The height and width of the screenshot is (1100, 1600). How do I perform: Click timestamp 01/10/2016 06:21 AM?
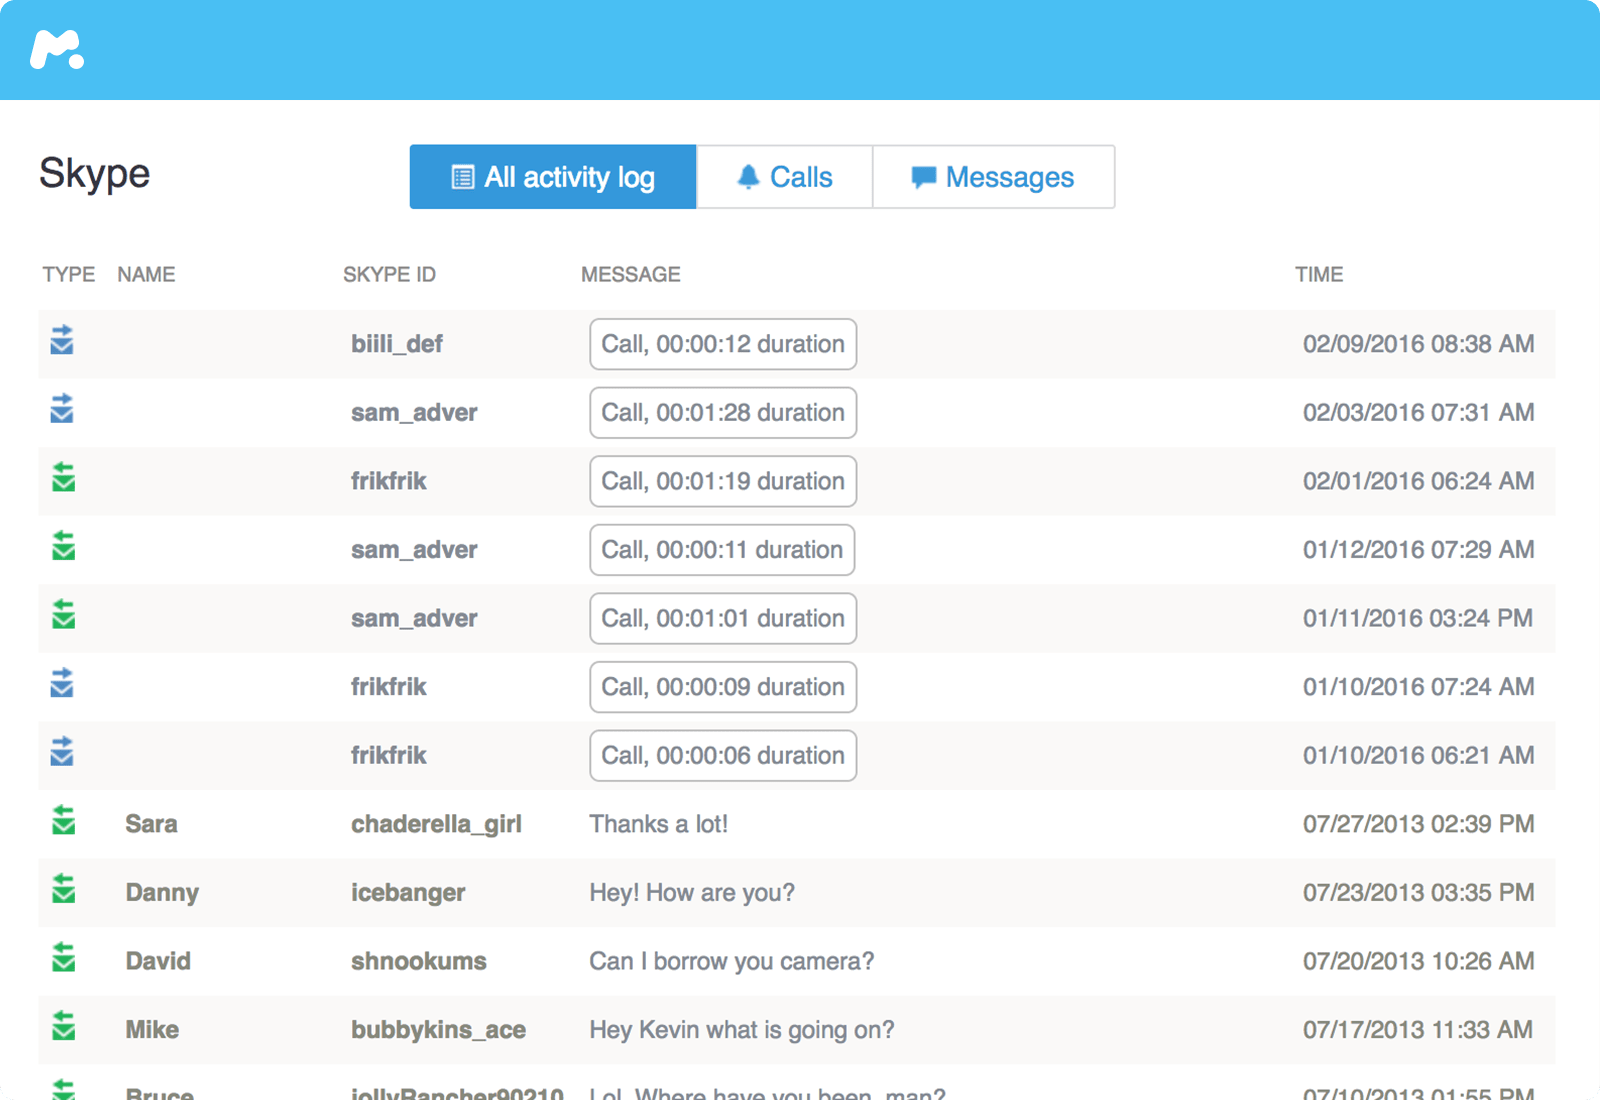[1418, 755]
